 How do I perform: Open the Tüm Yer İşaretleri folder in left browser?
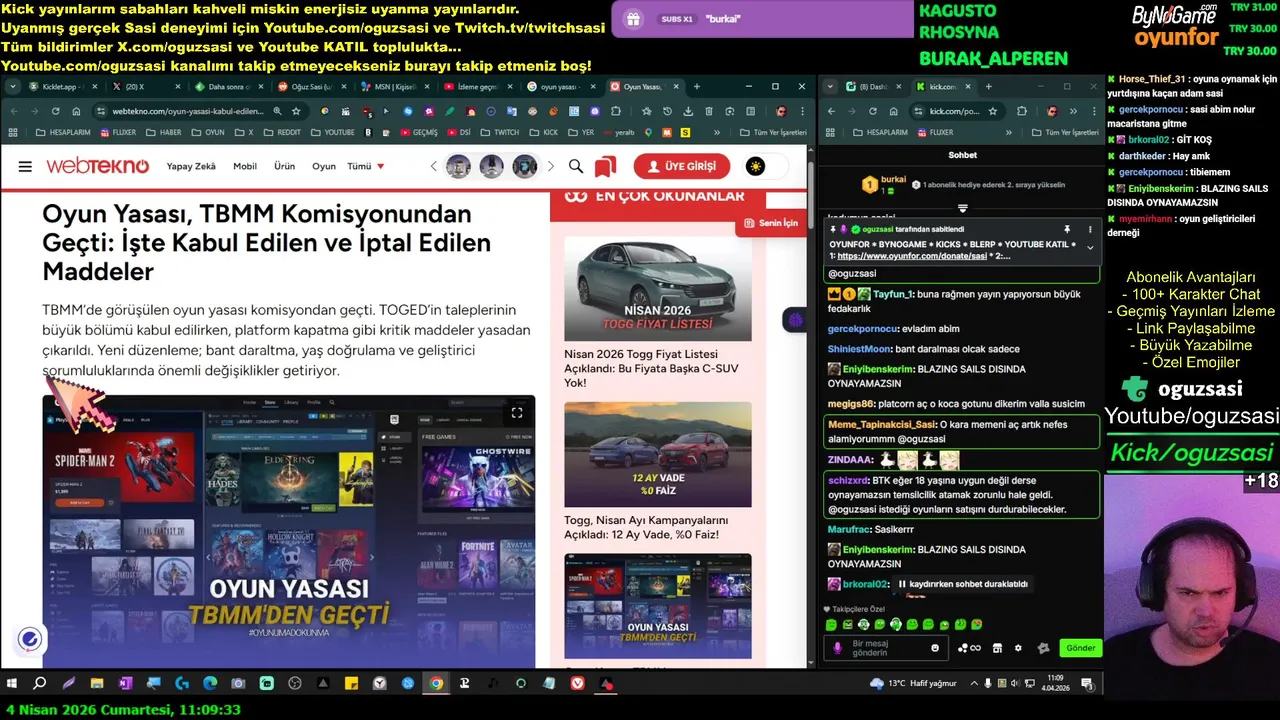pos(773,132)
